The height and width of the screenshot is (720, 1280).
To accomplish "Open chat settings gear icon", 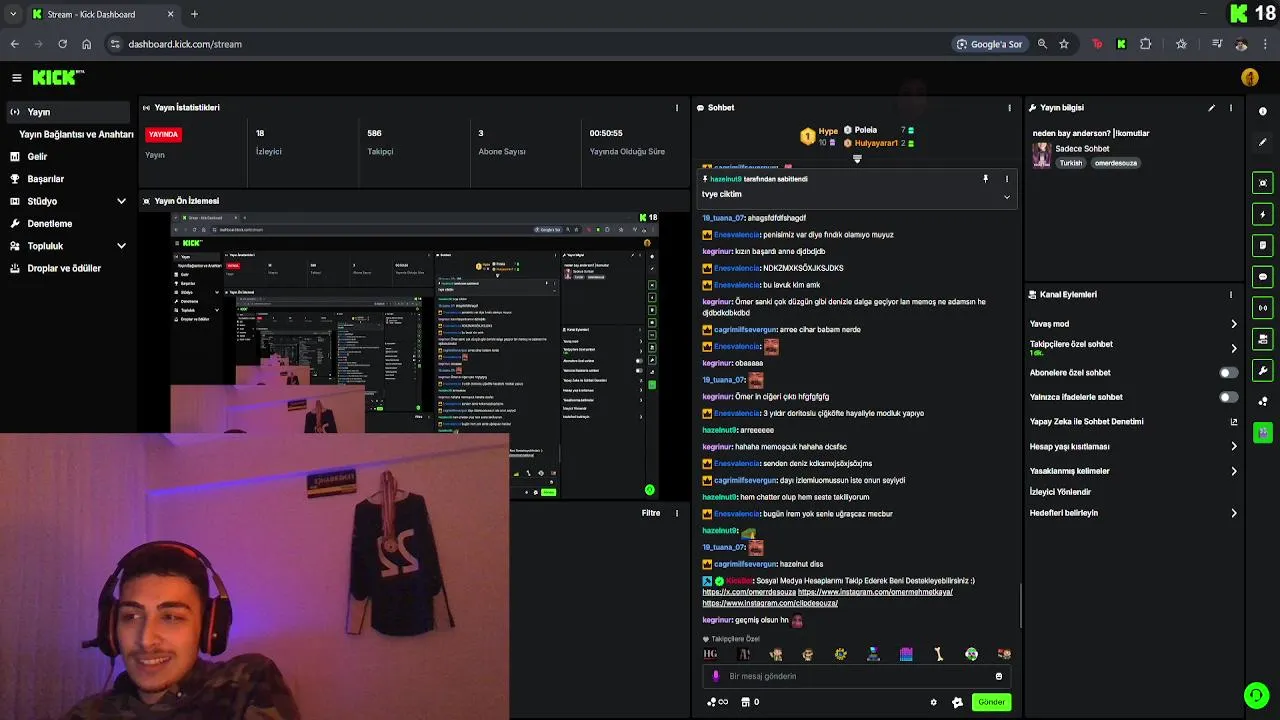I will [x=934, y=702].
